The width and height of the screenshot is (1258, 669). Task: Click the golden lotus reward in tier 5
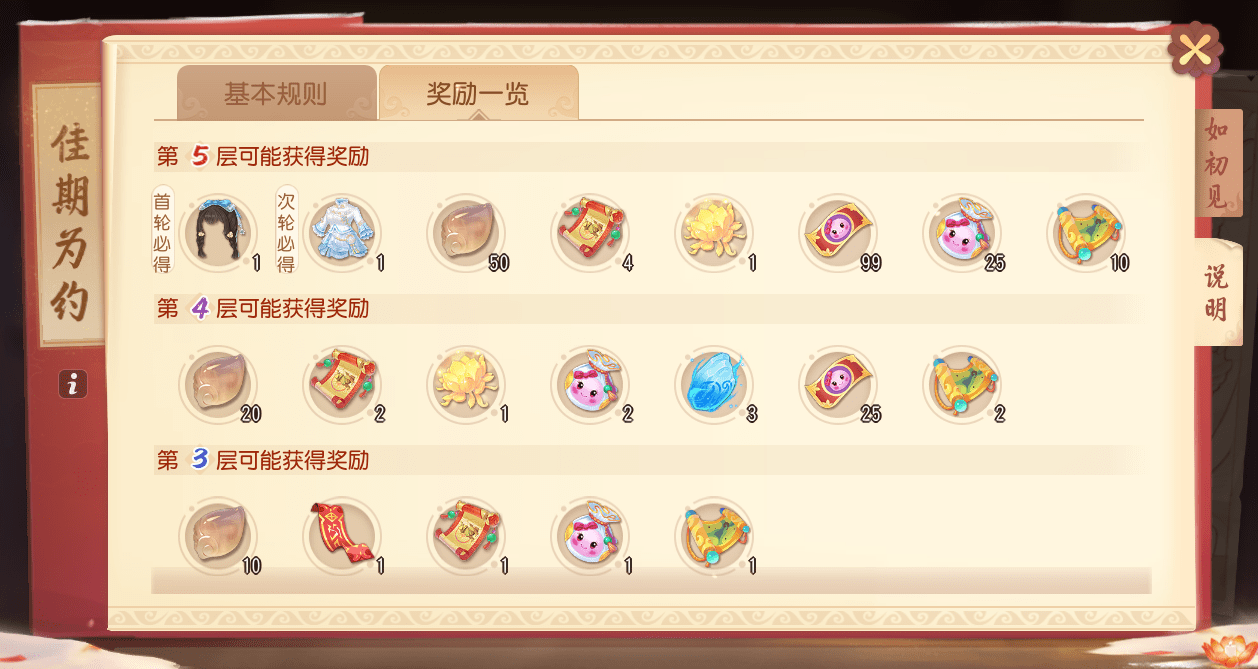pyautogui.click(x=714, y=232)
